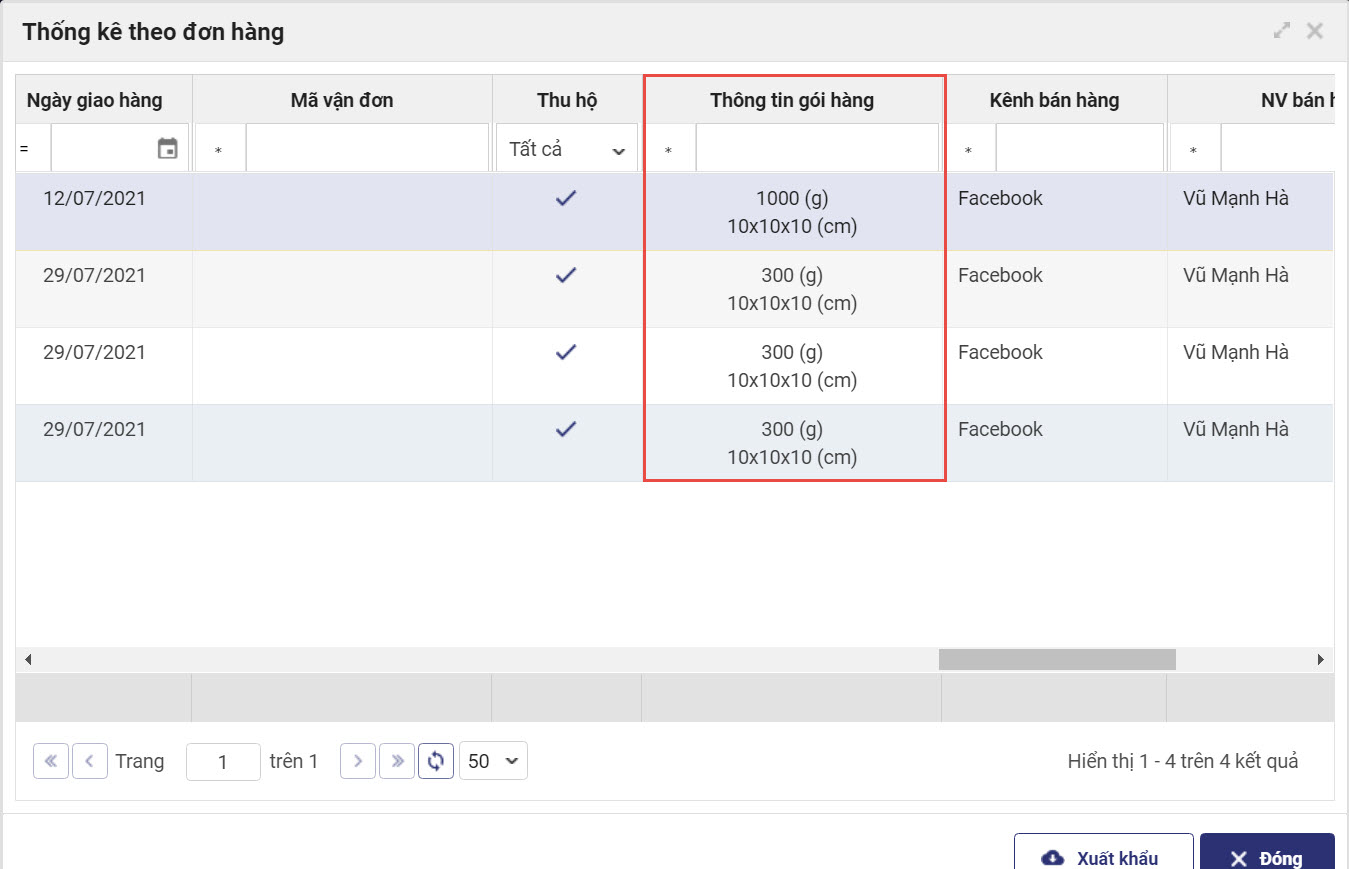Image resolution: width=1349 pixels, height=869 pixels.
Task: Go to the previous page
Action: (89, 761)
